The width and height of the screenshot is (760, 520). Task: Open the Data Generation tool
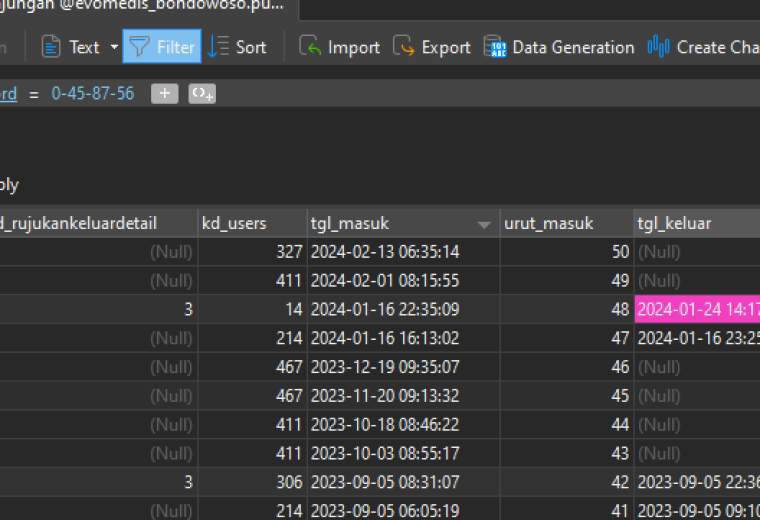tap(559, 47)
